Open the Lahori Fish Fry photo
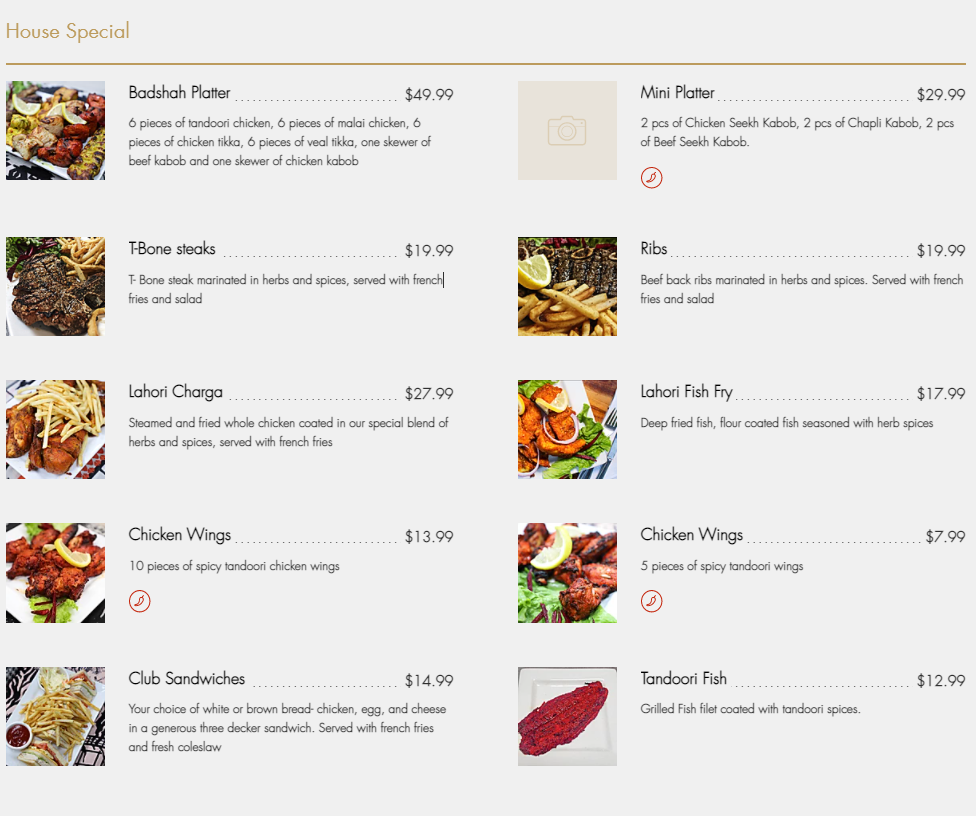 coord(567,429)
